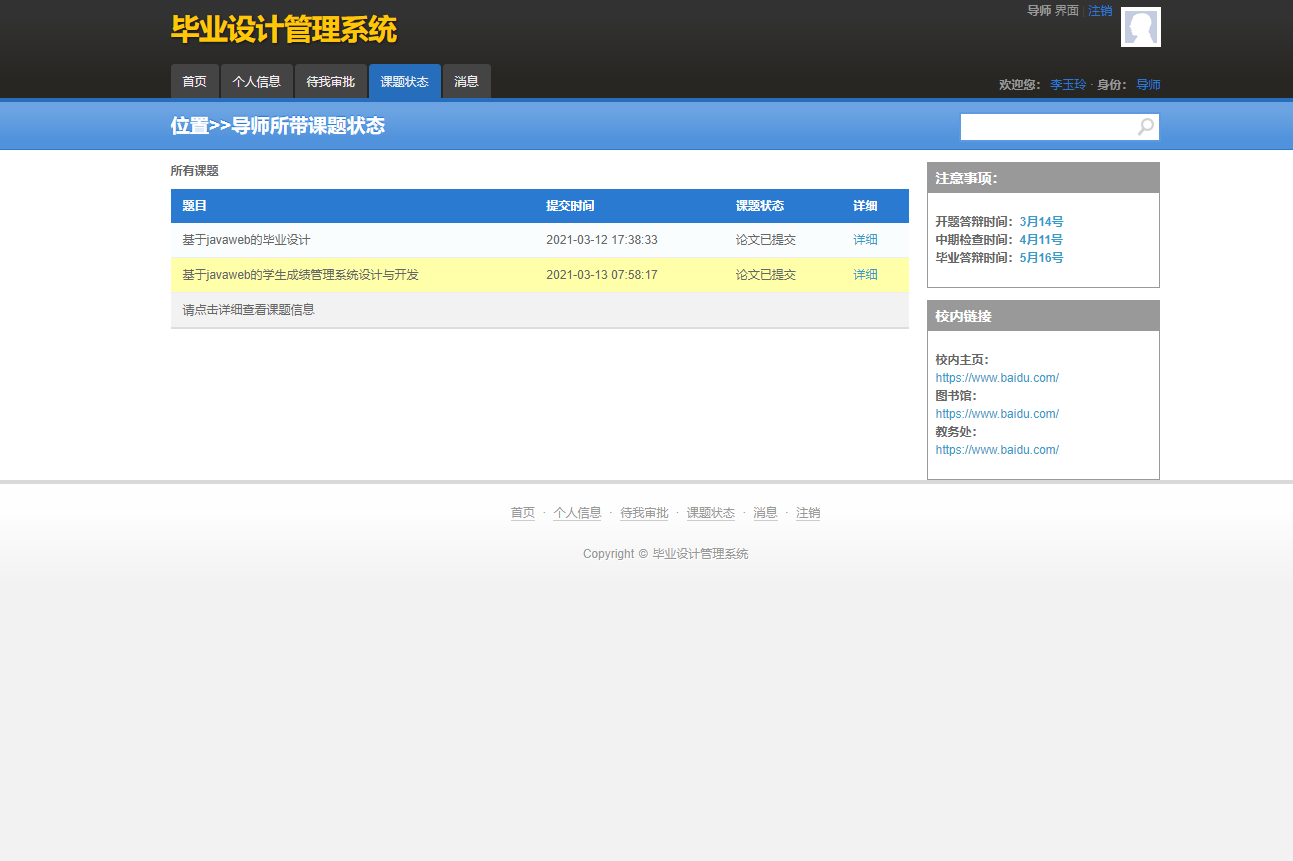
Task: Switch to the 首页 navigation tab
Action: (194, 81)
